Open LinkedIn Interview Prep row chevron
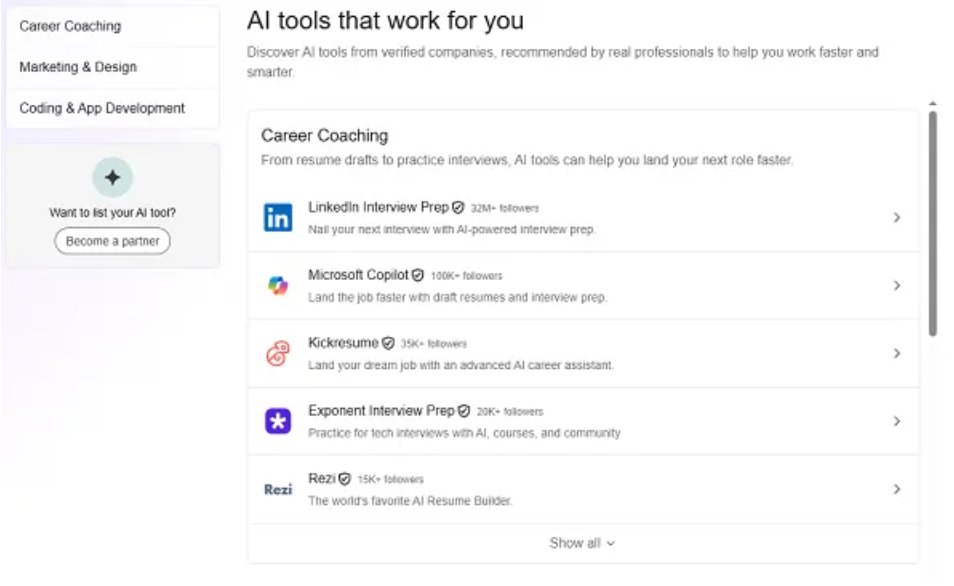 897,217
